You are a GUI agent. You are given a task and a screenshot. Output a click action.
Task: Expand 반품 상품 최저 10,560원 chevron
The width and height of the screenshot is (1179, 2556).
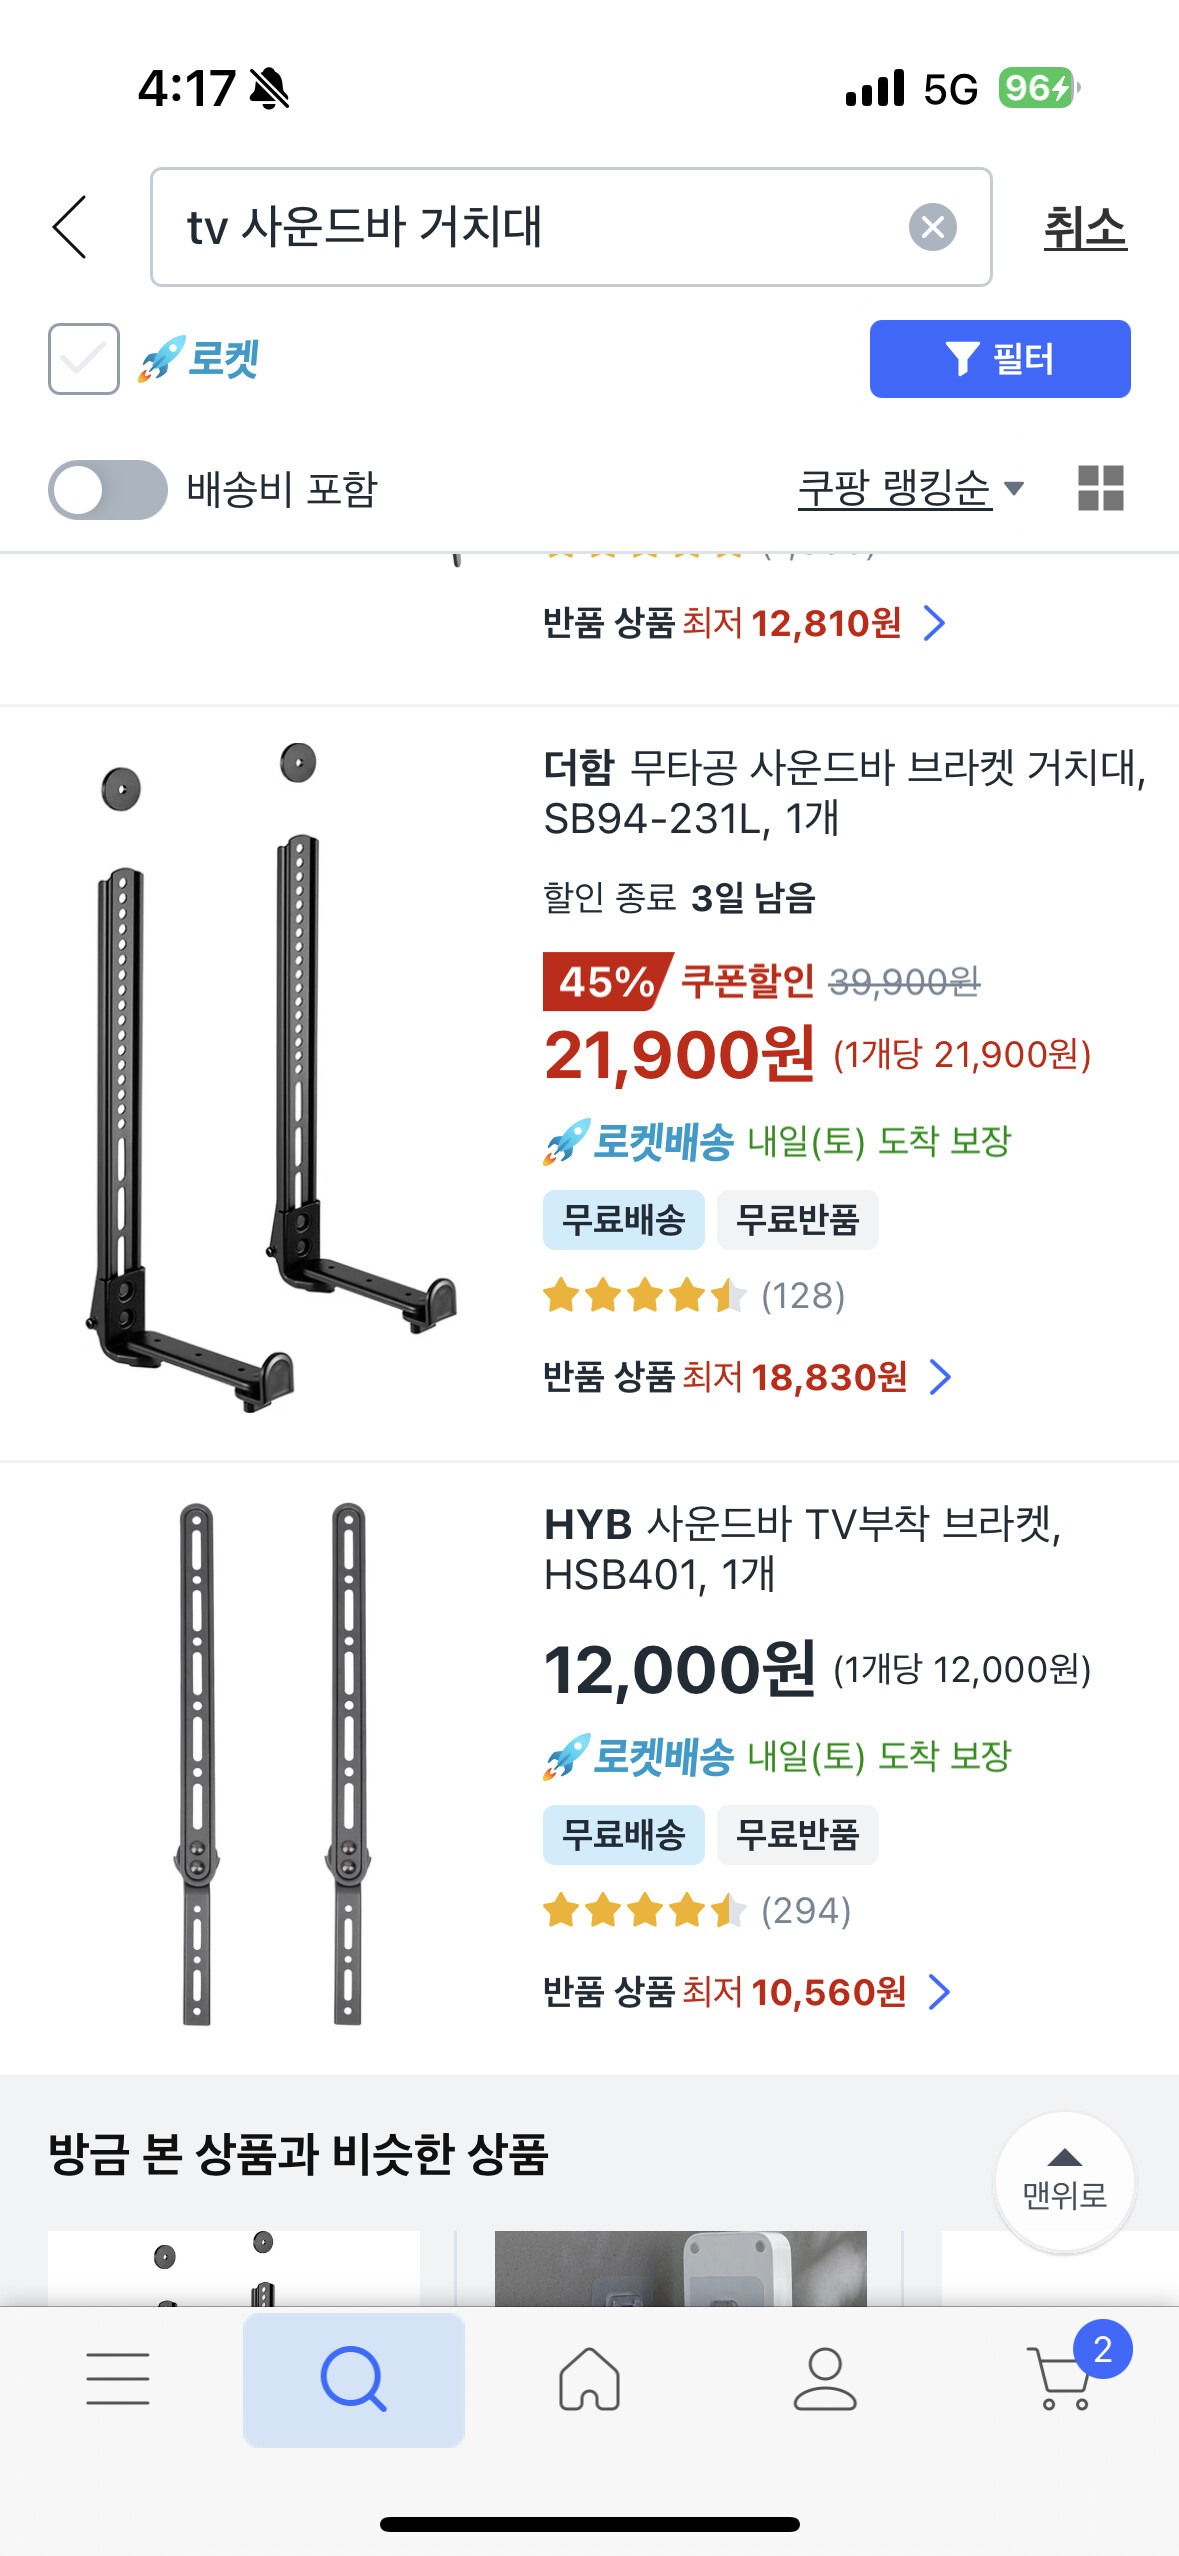(x=939, y=1992)
